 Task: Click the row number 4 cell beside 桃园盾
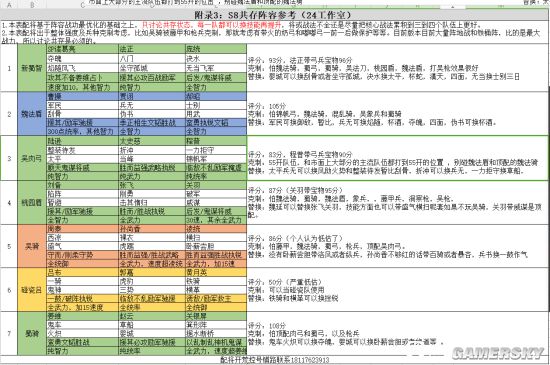coord(9,203)
